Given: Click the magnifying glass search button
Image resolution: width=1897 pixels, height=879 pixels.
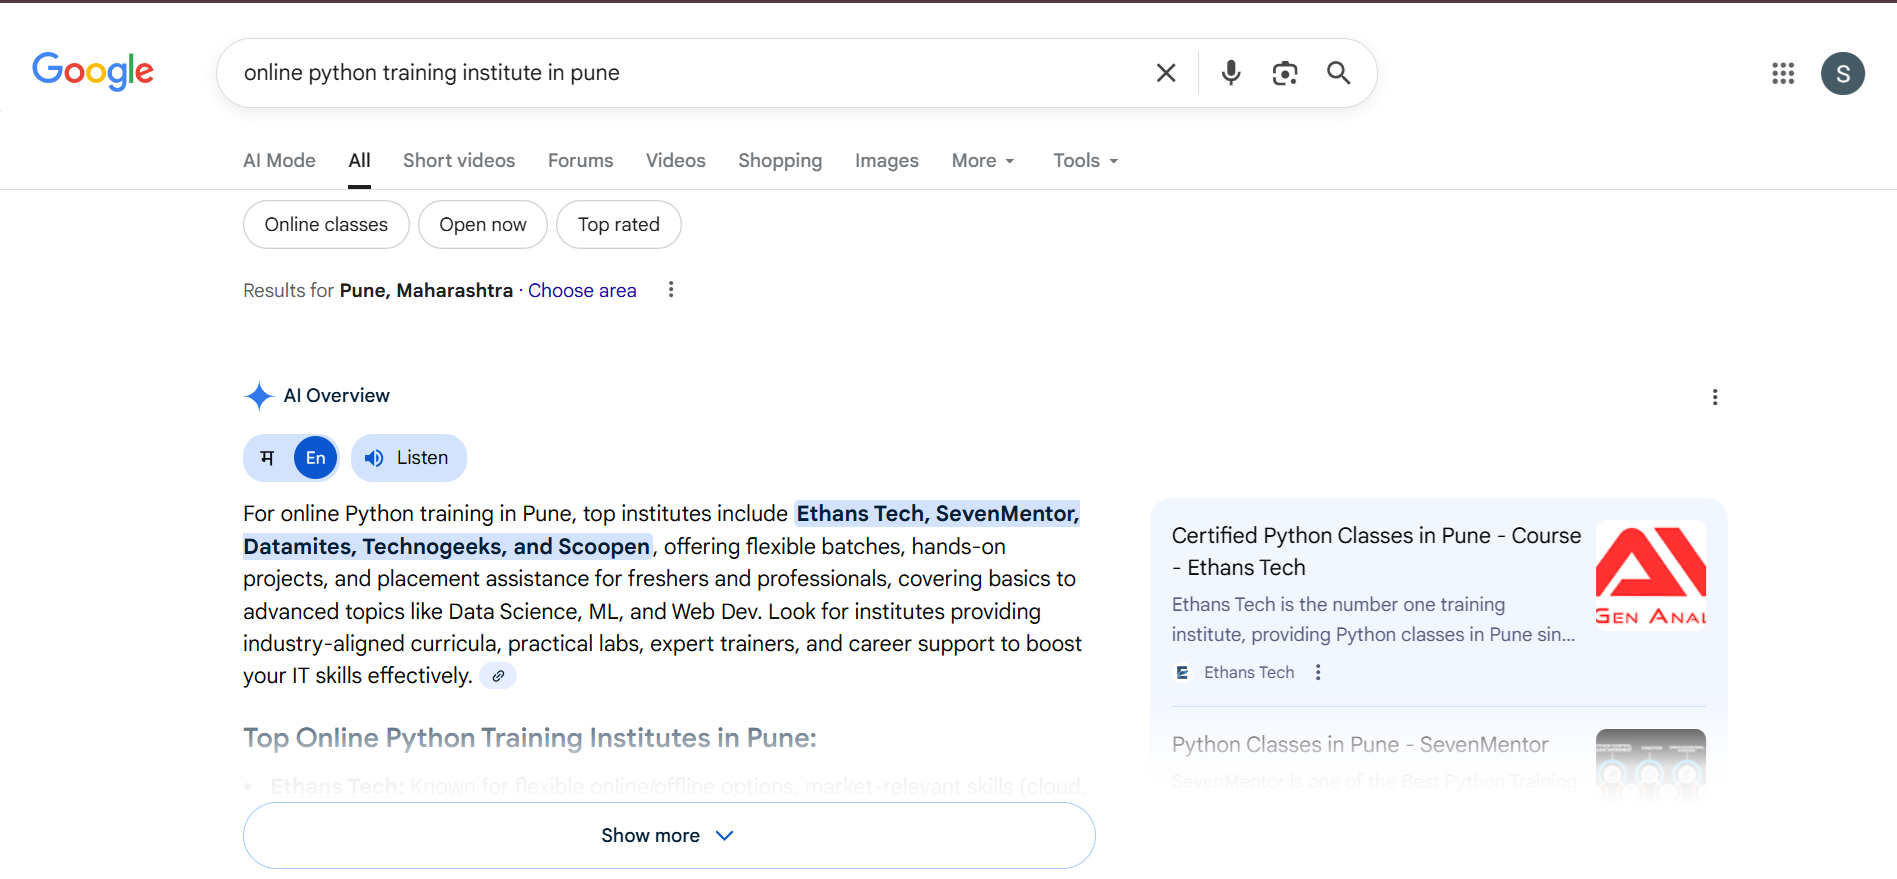Looking at the screenshot, I should point(1338,73).
